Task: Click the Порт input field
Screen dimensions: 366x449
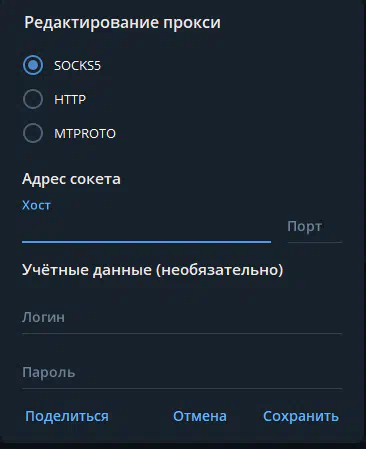Action: click(315, 227)
